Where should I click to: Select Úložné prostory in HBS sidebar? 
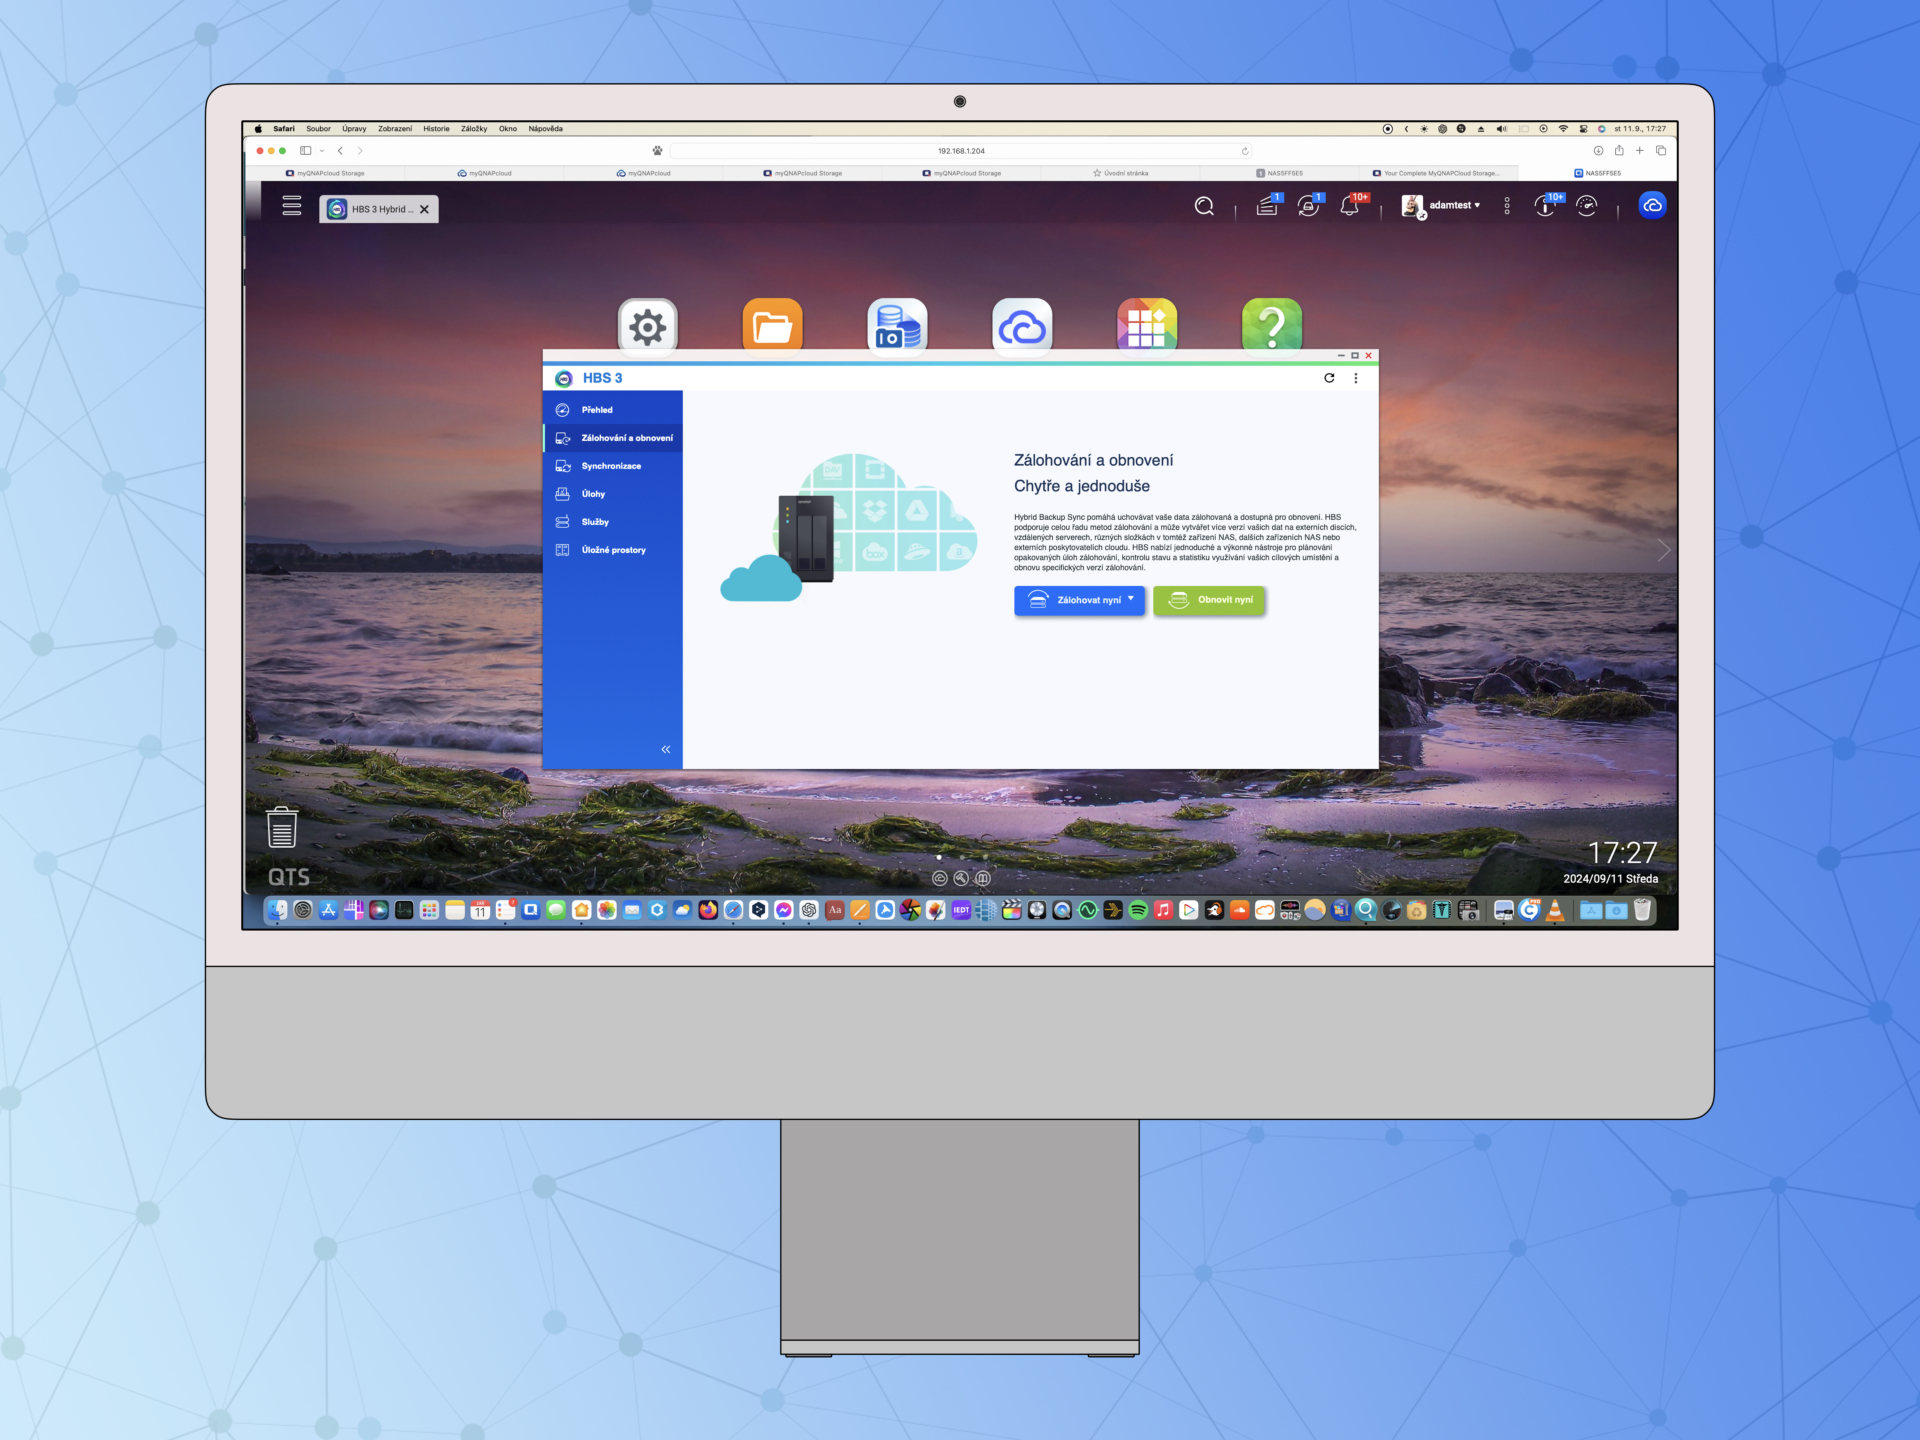613,550
